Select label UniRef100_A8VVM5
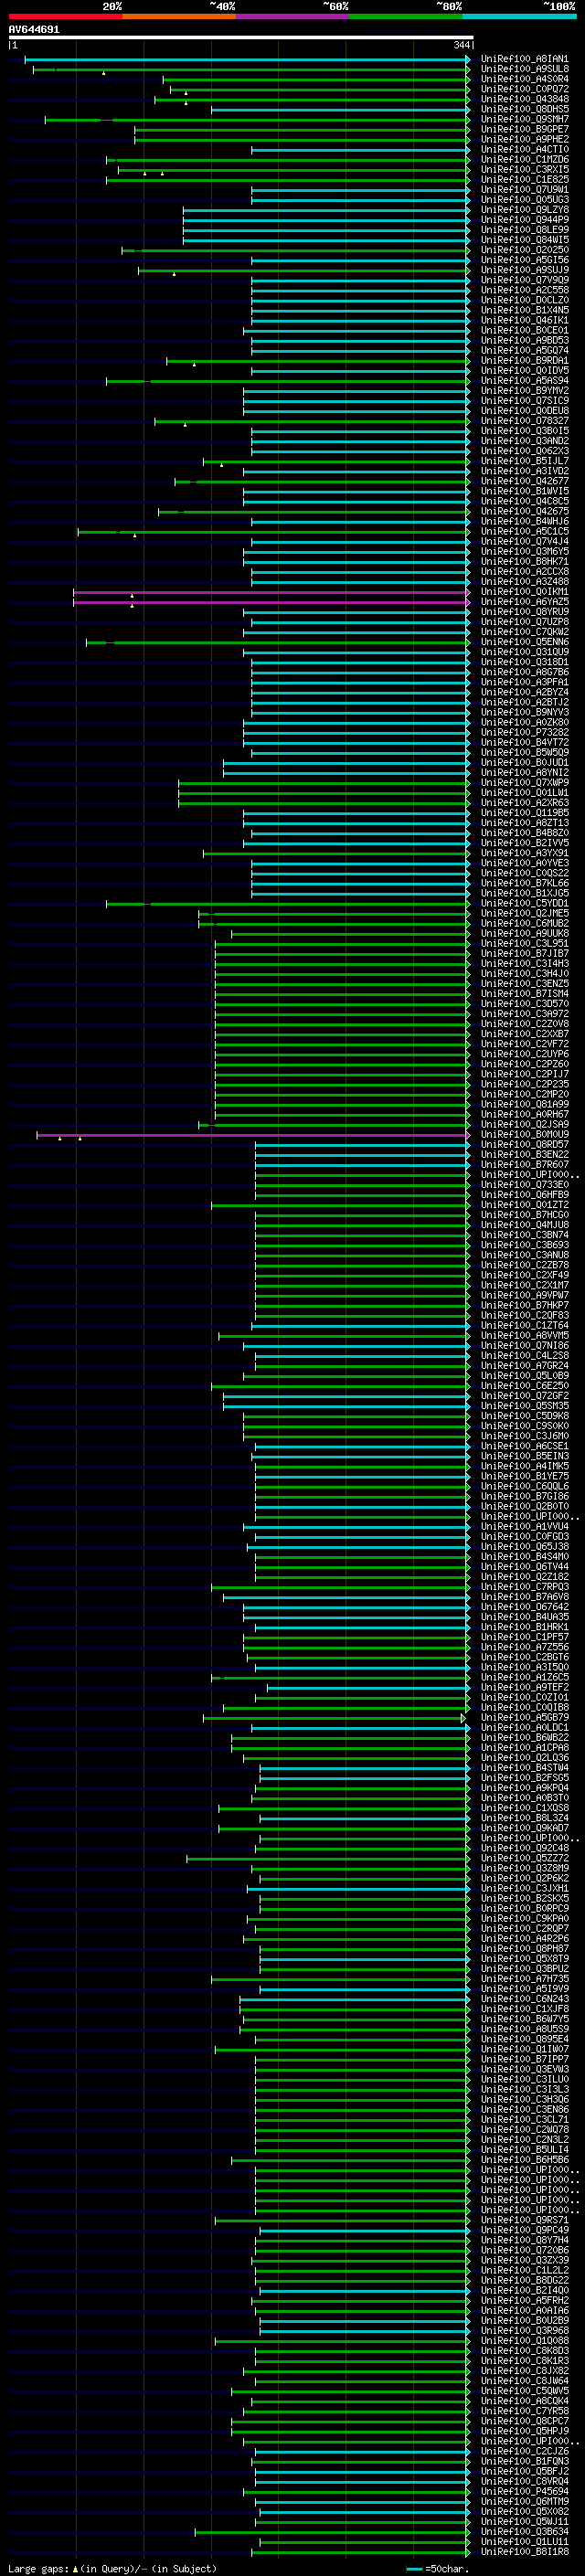The width and height of the screenshot is (585, 2576). click(524, 1336)
